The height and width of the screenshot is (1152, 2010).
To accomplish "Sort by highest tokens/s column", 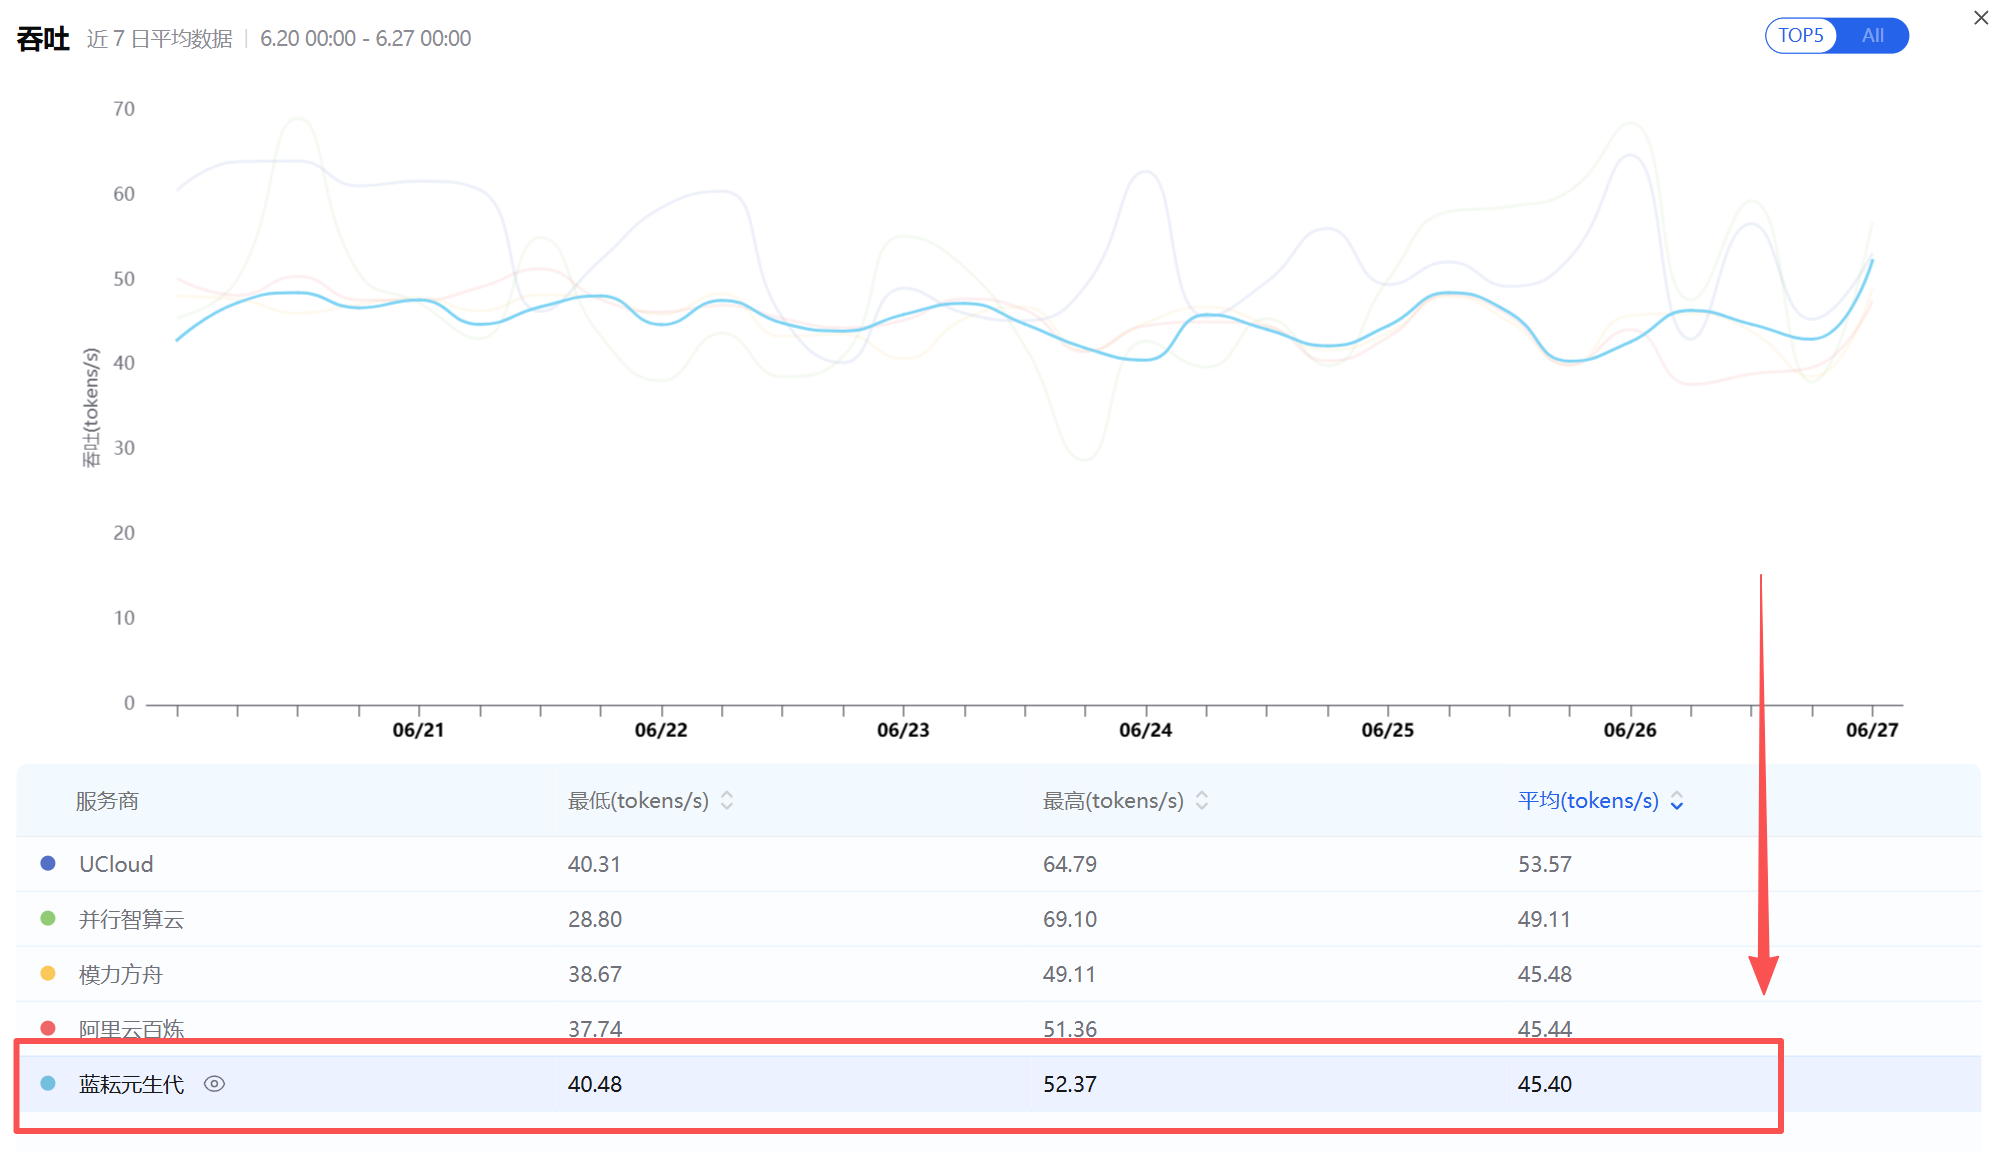I will 1202,801.
